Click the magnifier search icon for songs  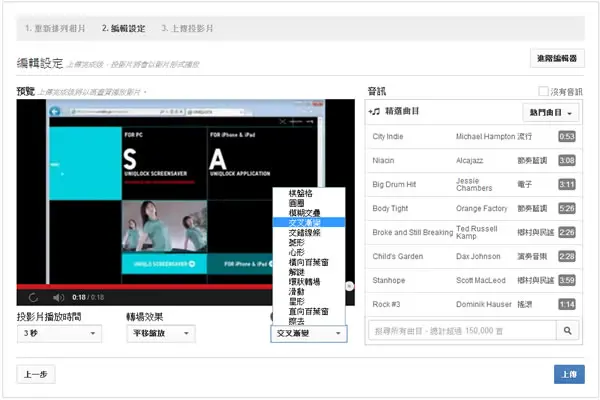568,330
